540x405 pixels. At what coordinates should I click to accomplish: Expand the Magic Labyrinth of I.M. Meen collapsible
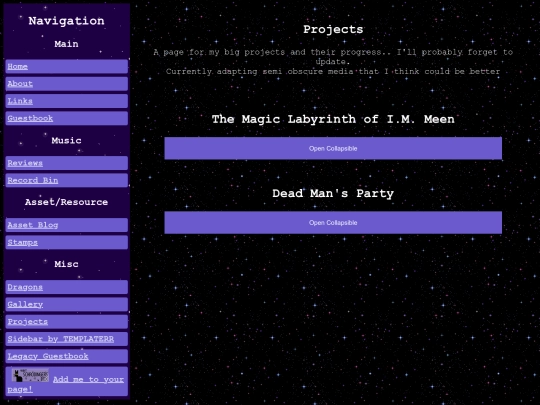click(333, 148)
